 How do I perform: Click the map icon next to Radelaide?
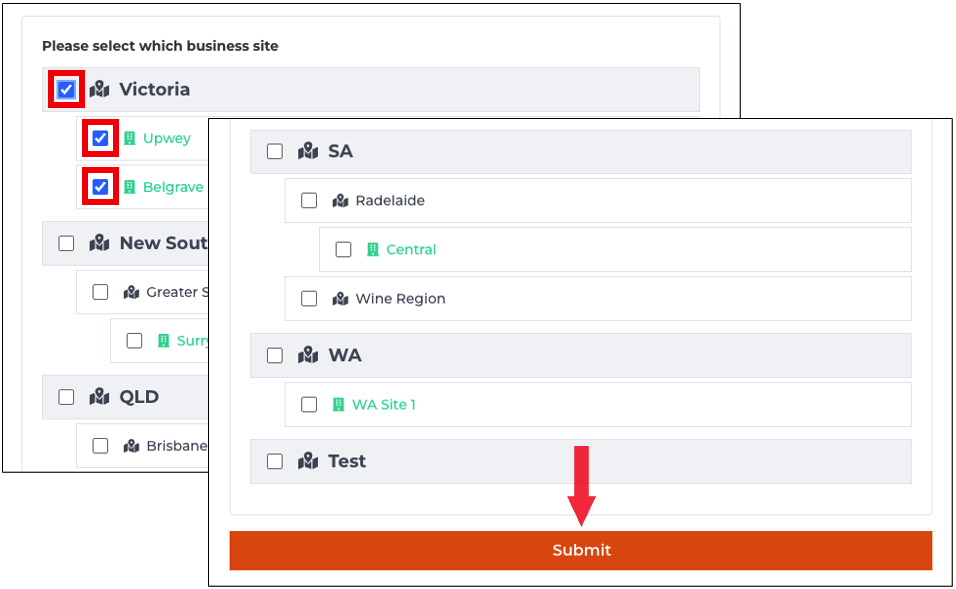tap(340, 201)
